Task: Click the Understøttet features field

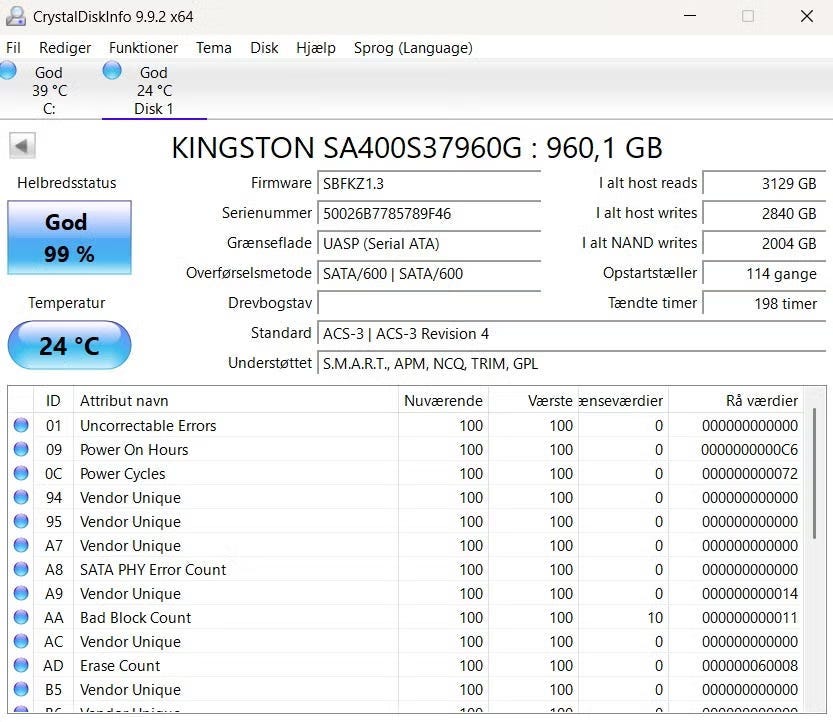Action: coord(572,363)
